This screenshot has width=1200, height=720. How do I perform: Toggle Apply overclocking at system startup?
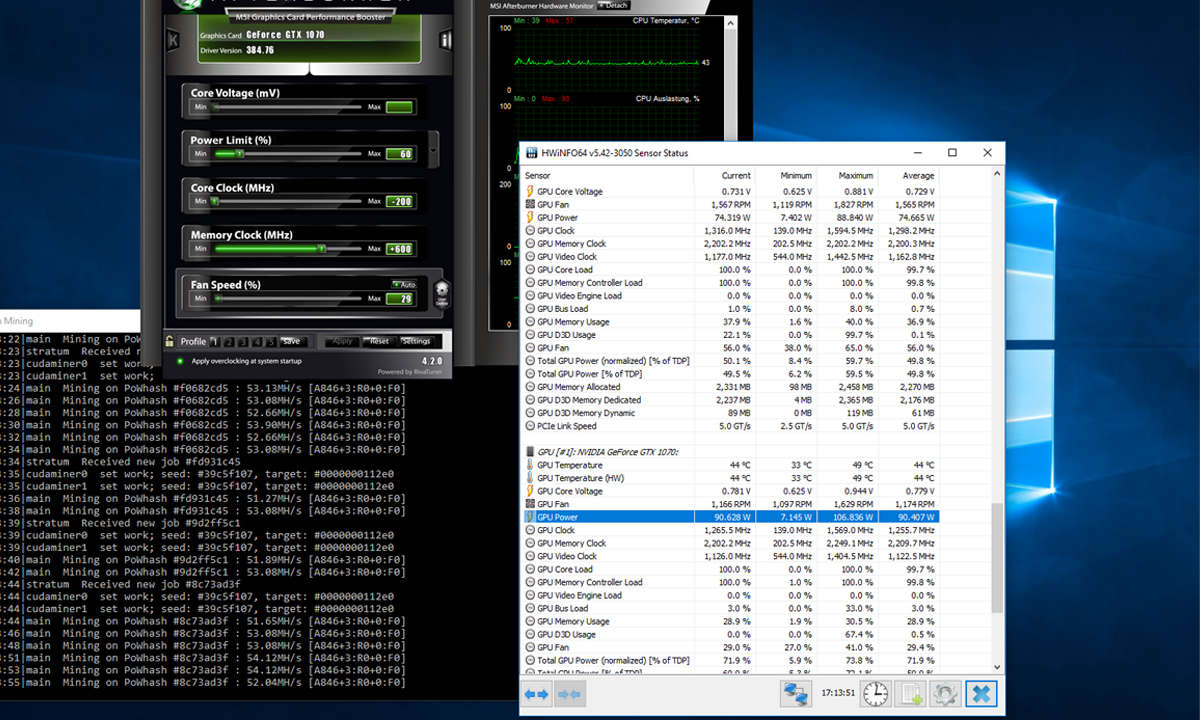click(179, 360)
